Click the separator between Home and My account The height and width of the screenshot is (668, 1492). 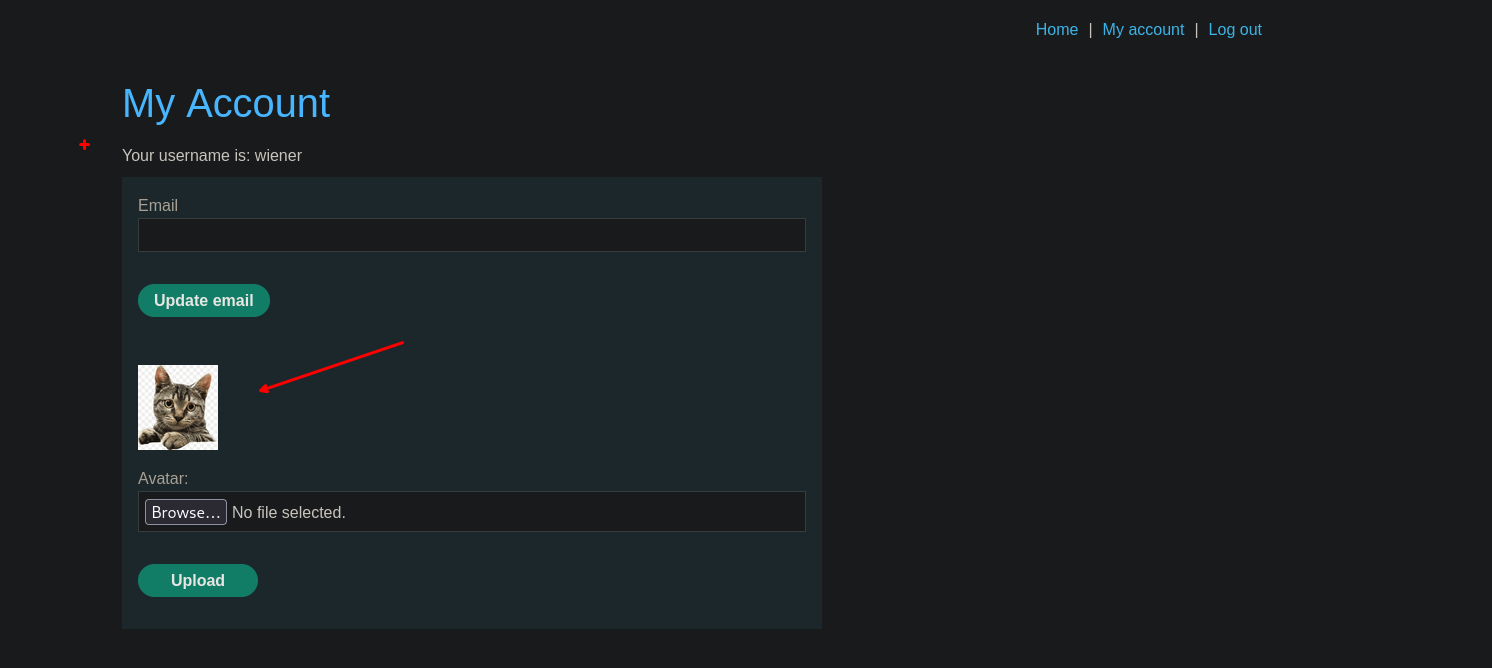tap(1090, 30)
